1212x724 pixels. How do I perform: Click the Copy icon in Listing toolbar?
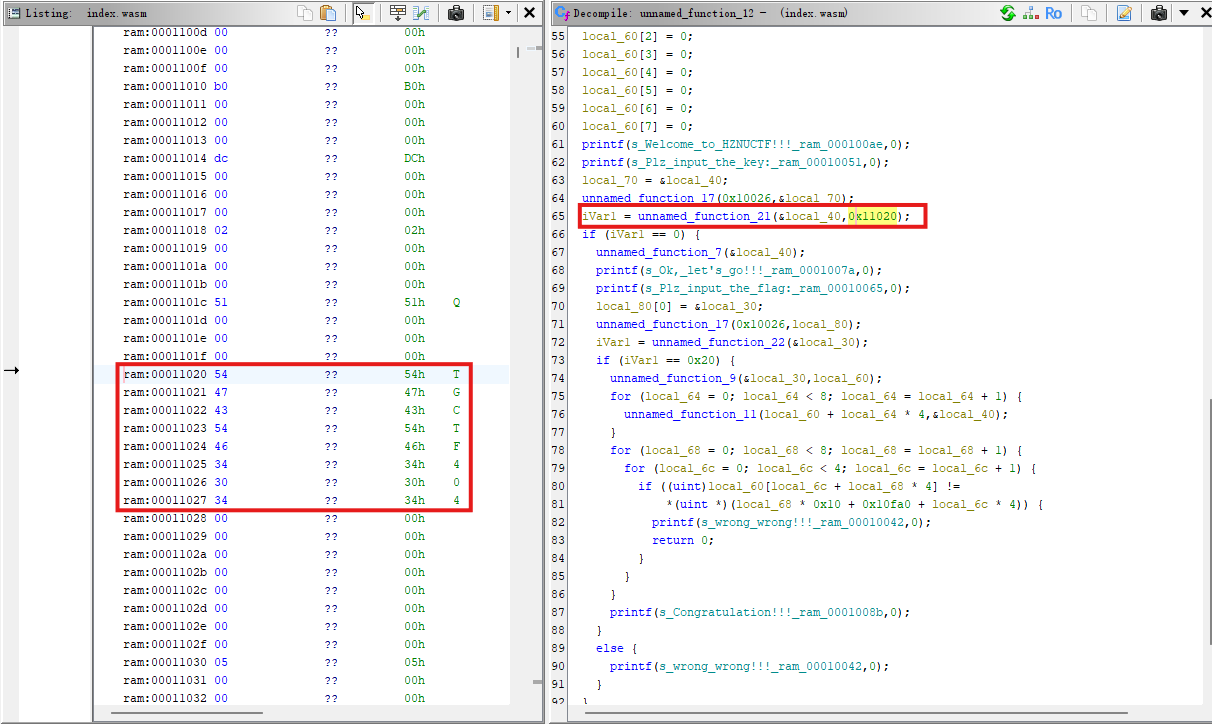[305, 13]
